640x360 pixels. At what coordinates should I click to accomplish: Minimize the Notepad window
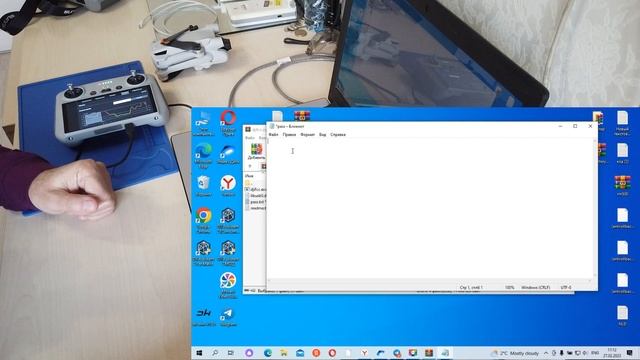(x=560, y=126)
